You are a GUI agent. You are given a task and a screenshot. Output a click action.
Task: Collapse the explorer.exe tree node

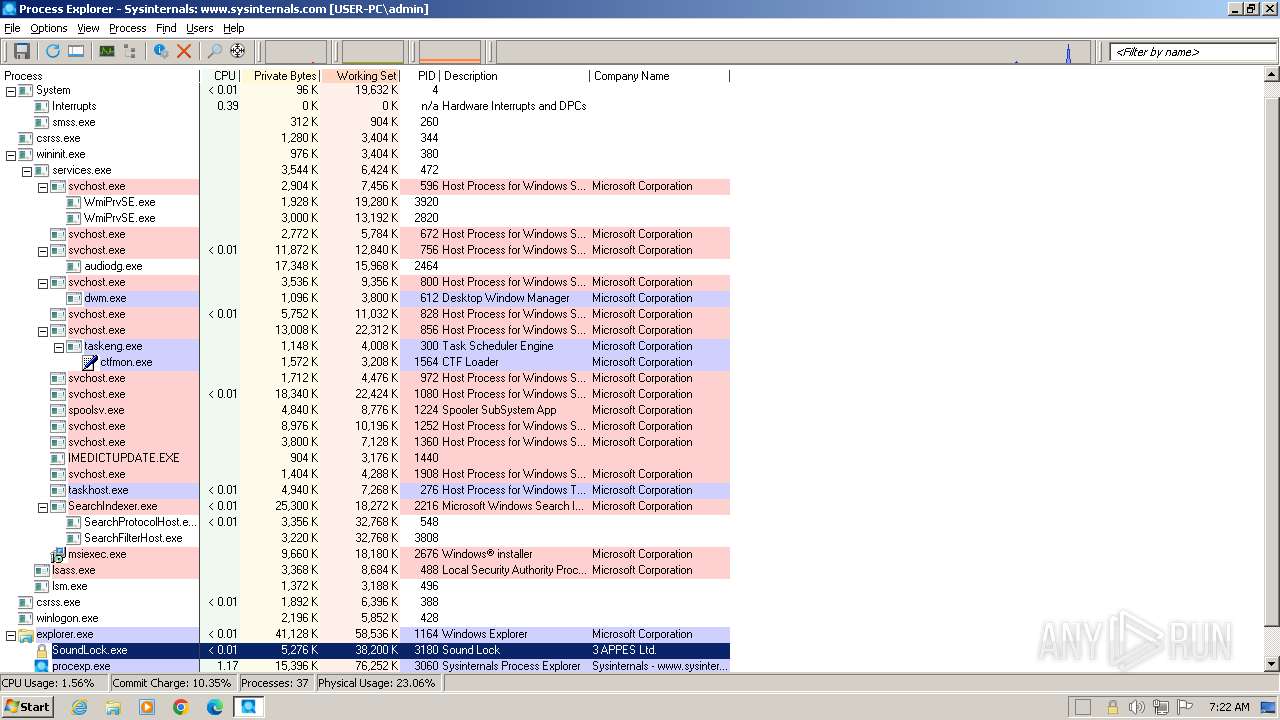coord(11,634)
